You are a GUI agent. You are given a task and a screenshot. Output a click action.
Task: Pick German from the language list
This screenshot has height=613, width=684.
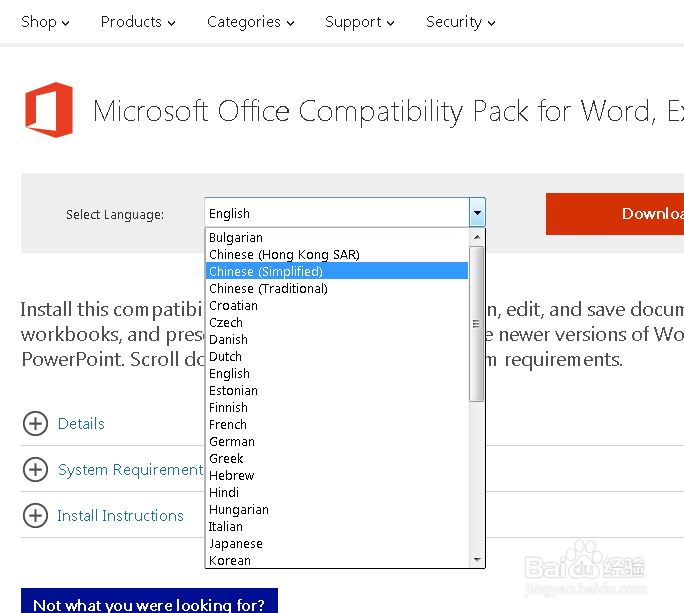point(232,441)
